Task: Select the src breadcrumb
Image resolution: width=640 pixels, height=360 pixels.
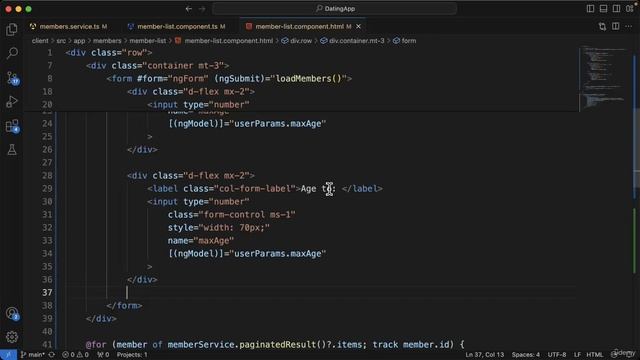Action: click(61, 41)
